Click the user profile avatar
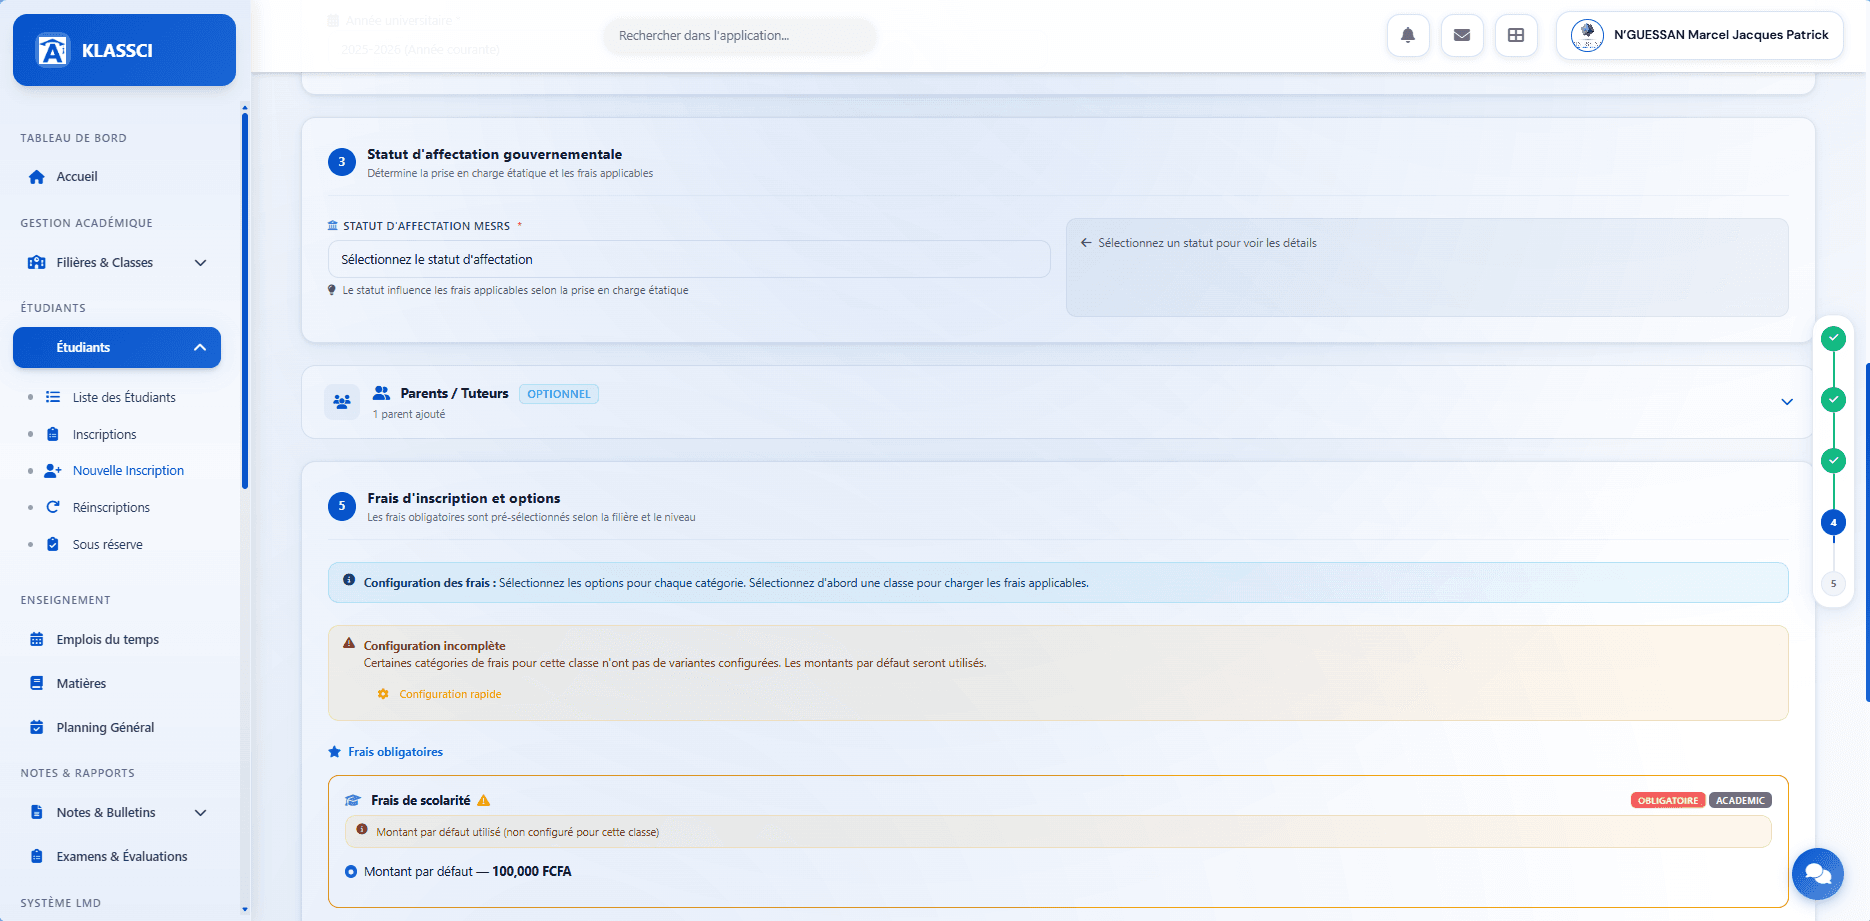The width and height of the screenshot is (1870, 921). pos(1587,35)
